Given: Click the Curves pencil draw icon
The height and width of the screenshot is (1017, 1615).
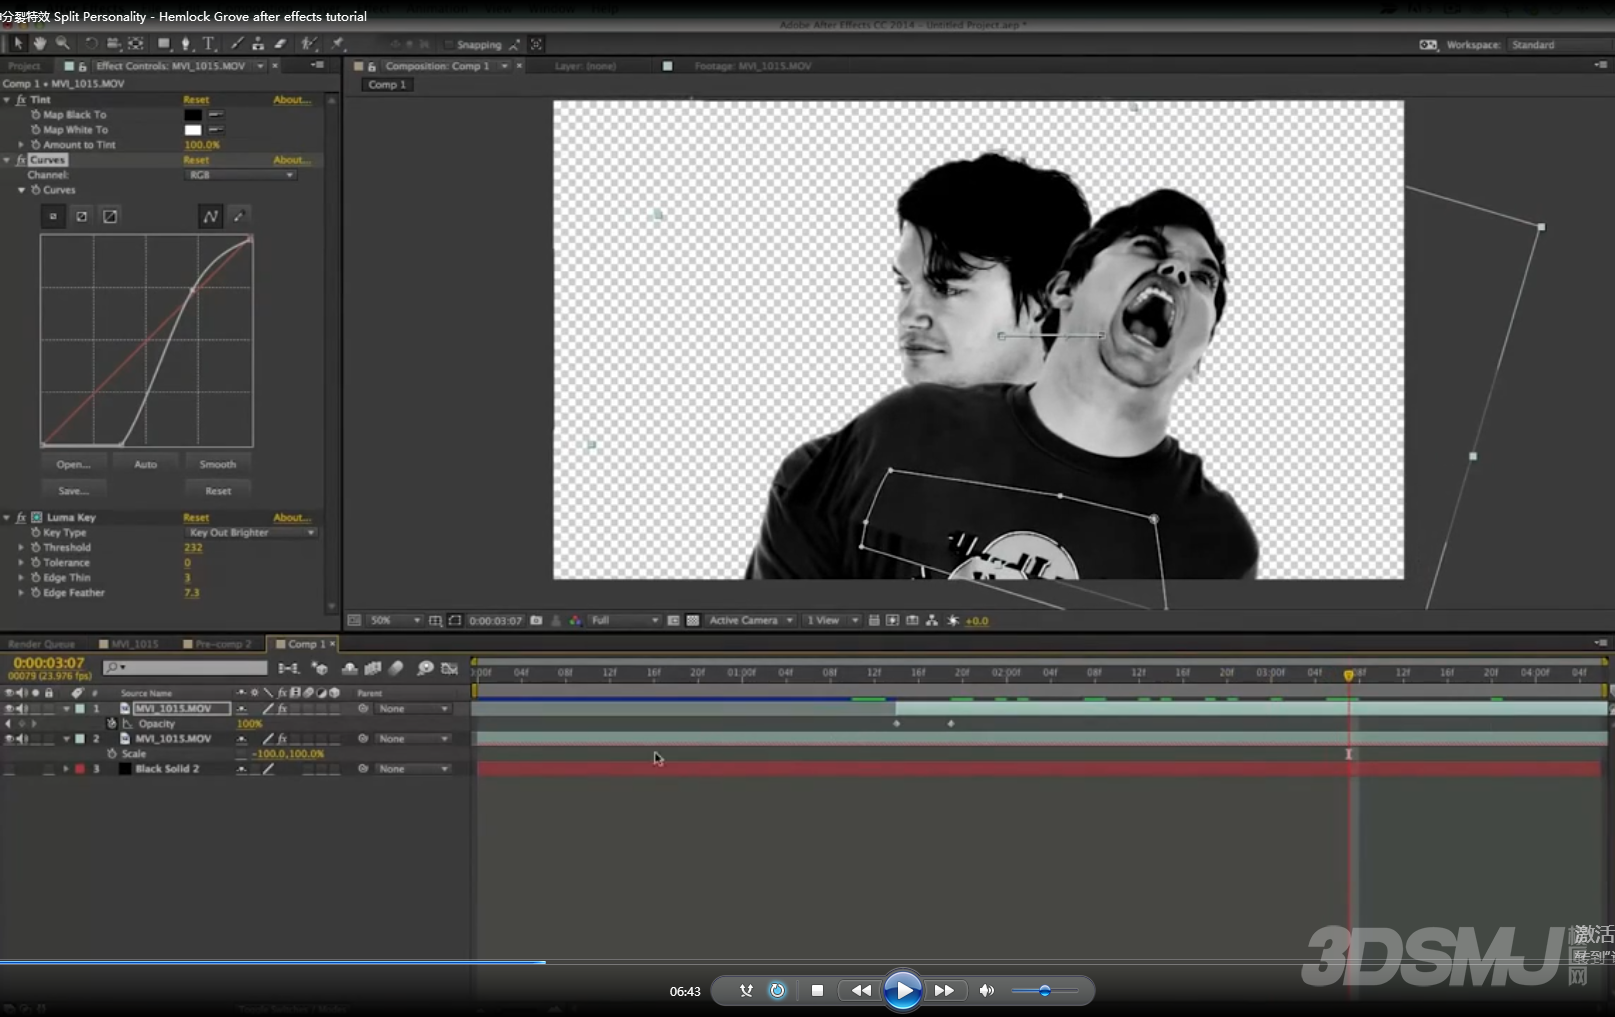Looking at the screenshot, I should coord(238,216).
